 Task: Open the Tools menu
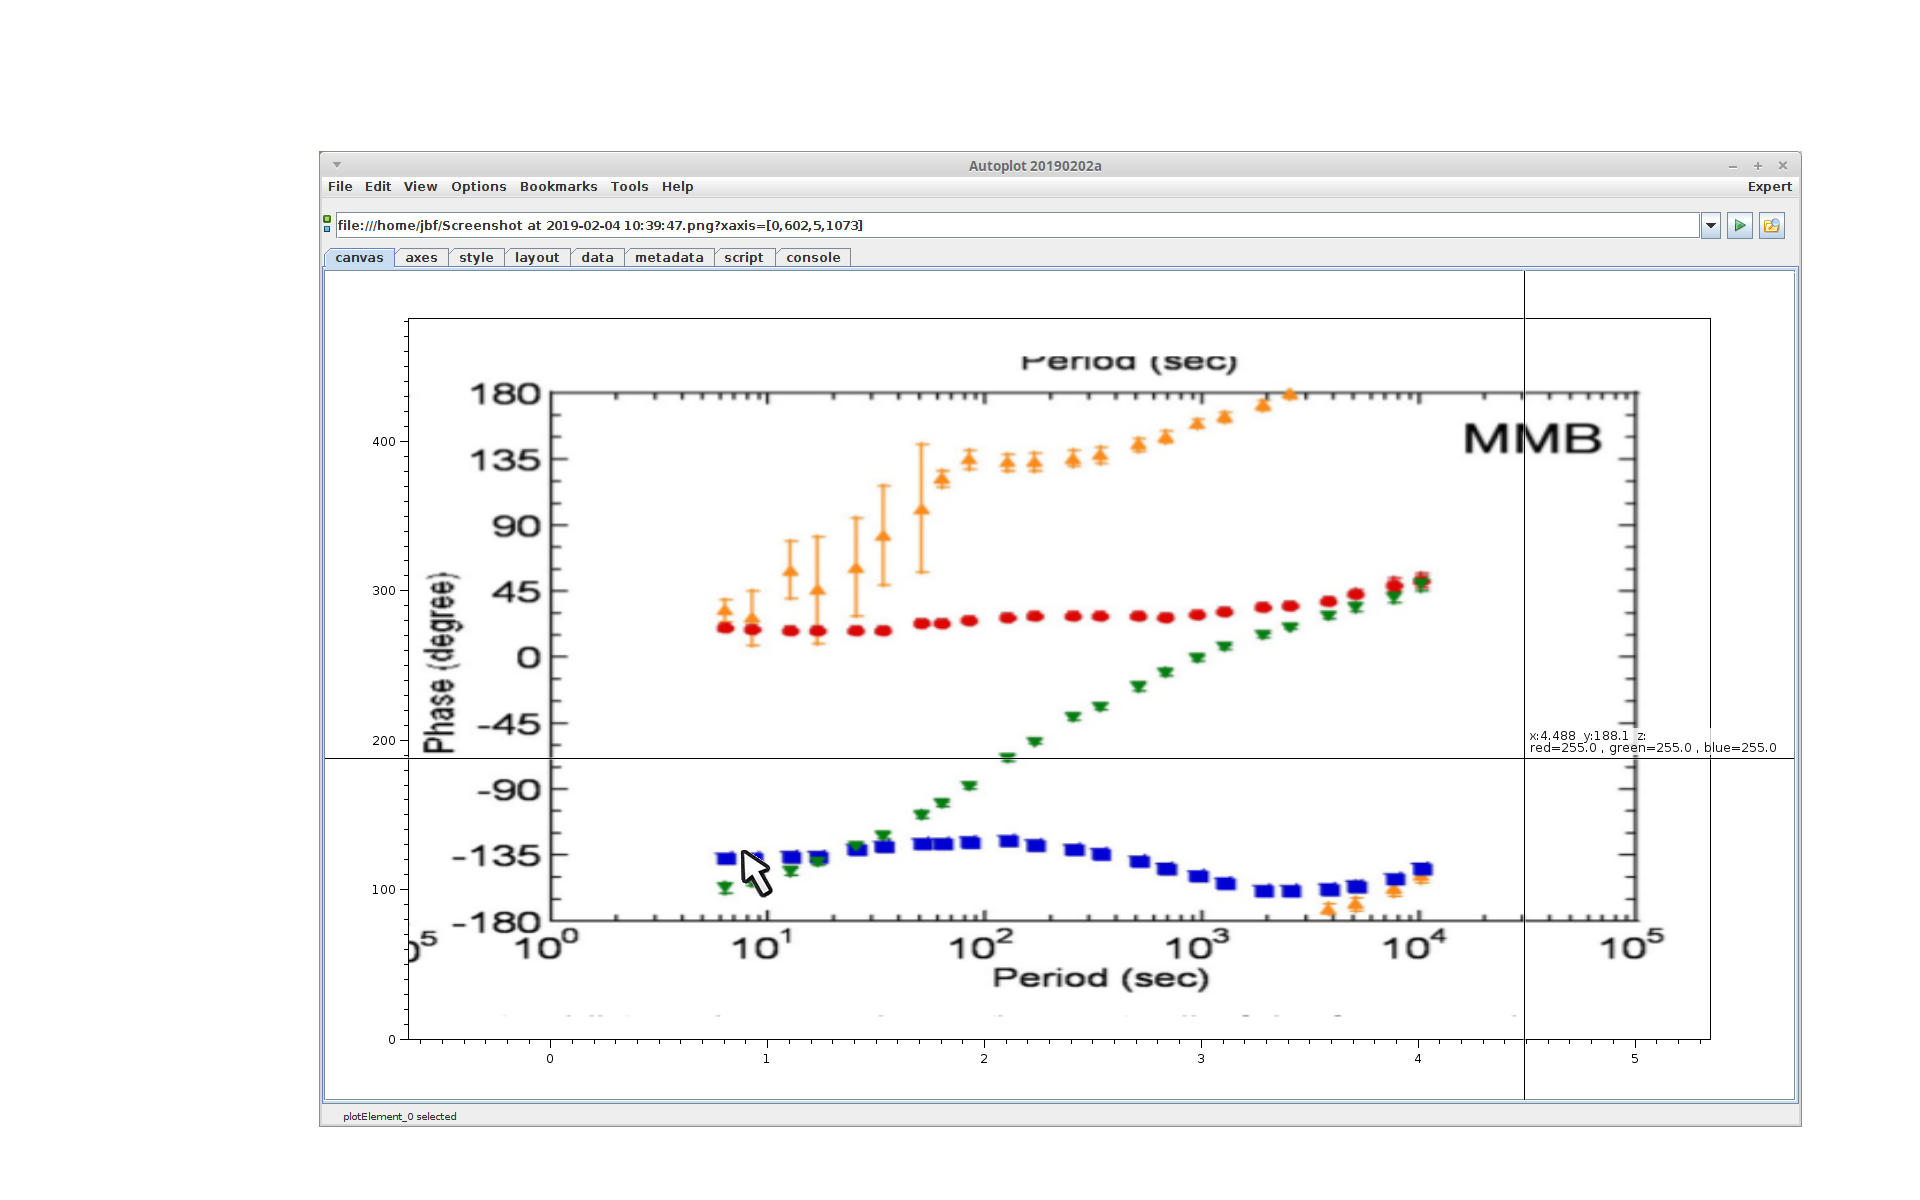click(x=630, y=187)
